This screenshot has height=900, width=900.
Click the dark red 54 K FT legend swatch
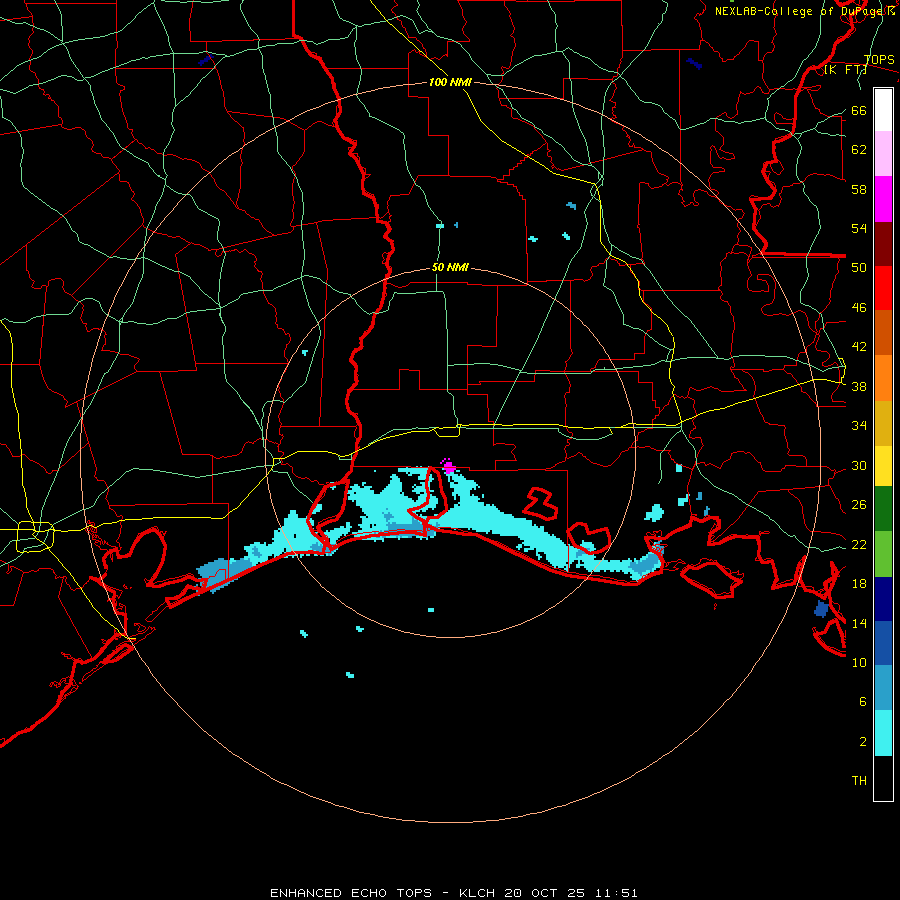(883, 243)
